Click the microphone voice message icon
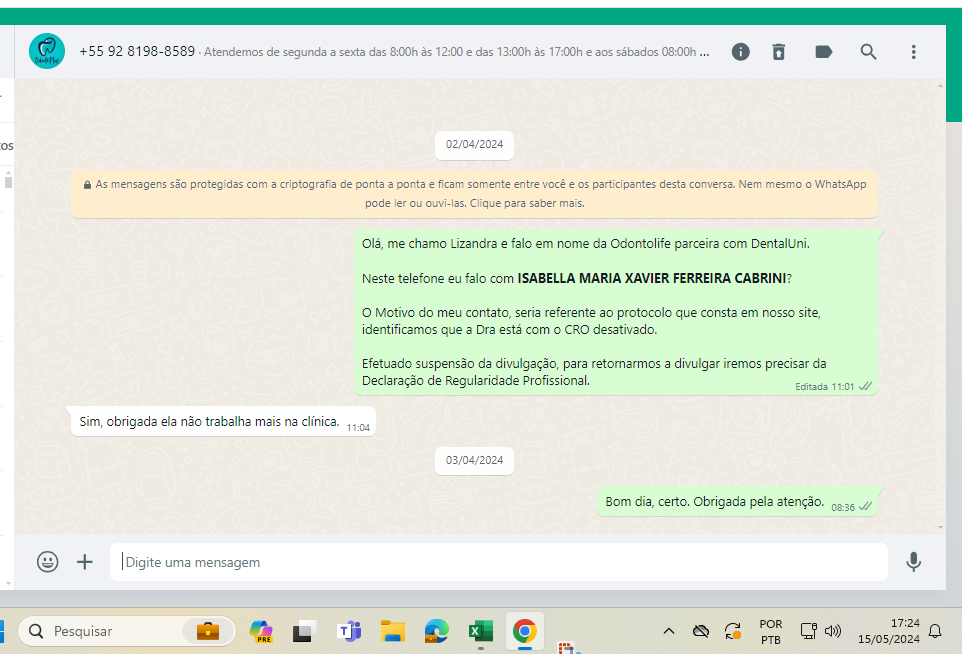 (x=914, y=562)
